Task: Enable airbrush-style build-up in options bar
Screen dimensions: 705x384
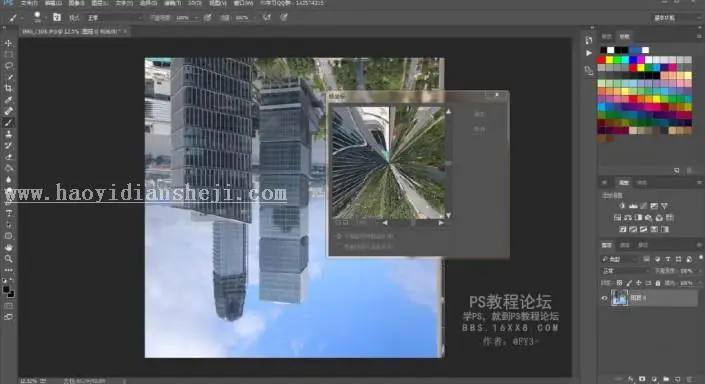Action: tap(267, 18)
